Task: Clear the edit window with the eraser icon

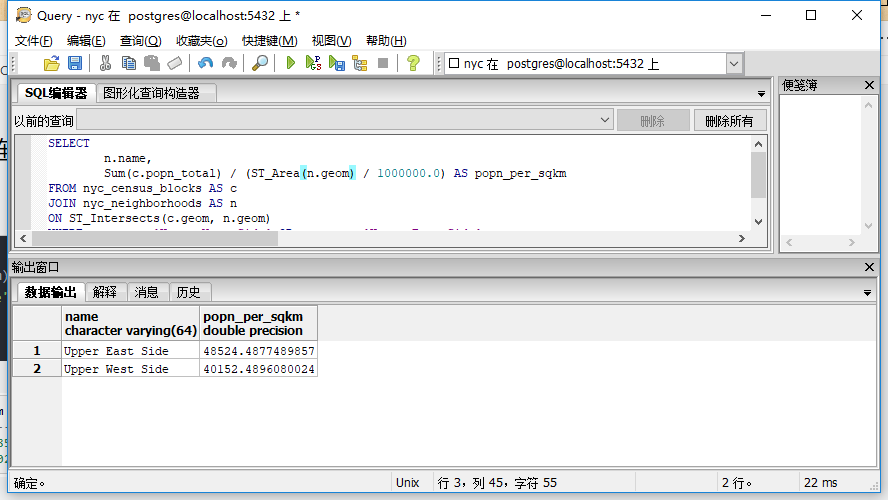Action: pyautogui.click(x=175, y=63)
